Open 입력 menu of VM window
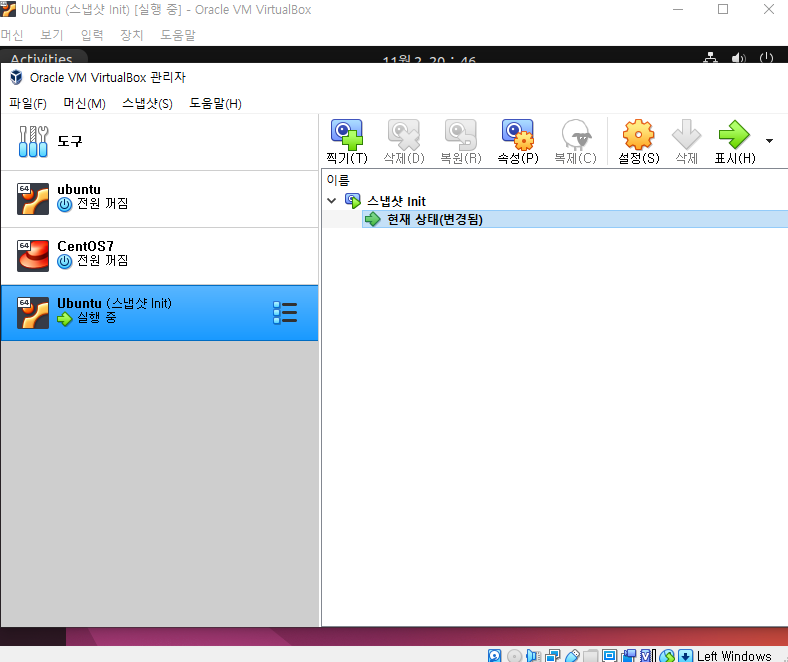Screen dimensions: 788x662 click(x=92, y=35)
